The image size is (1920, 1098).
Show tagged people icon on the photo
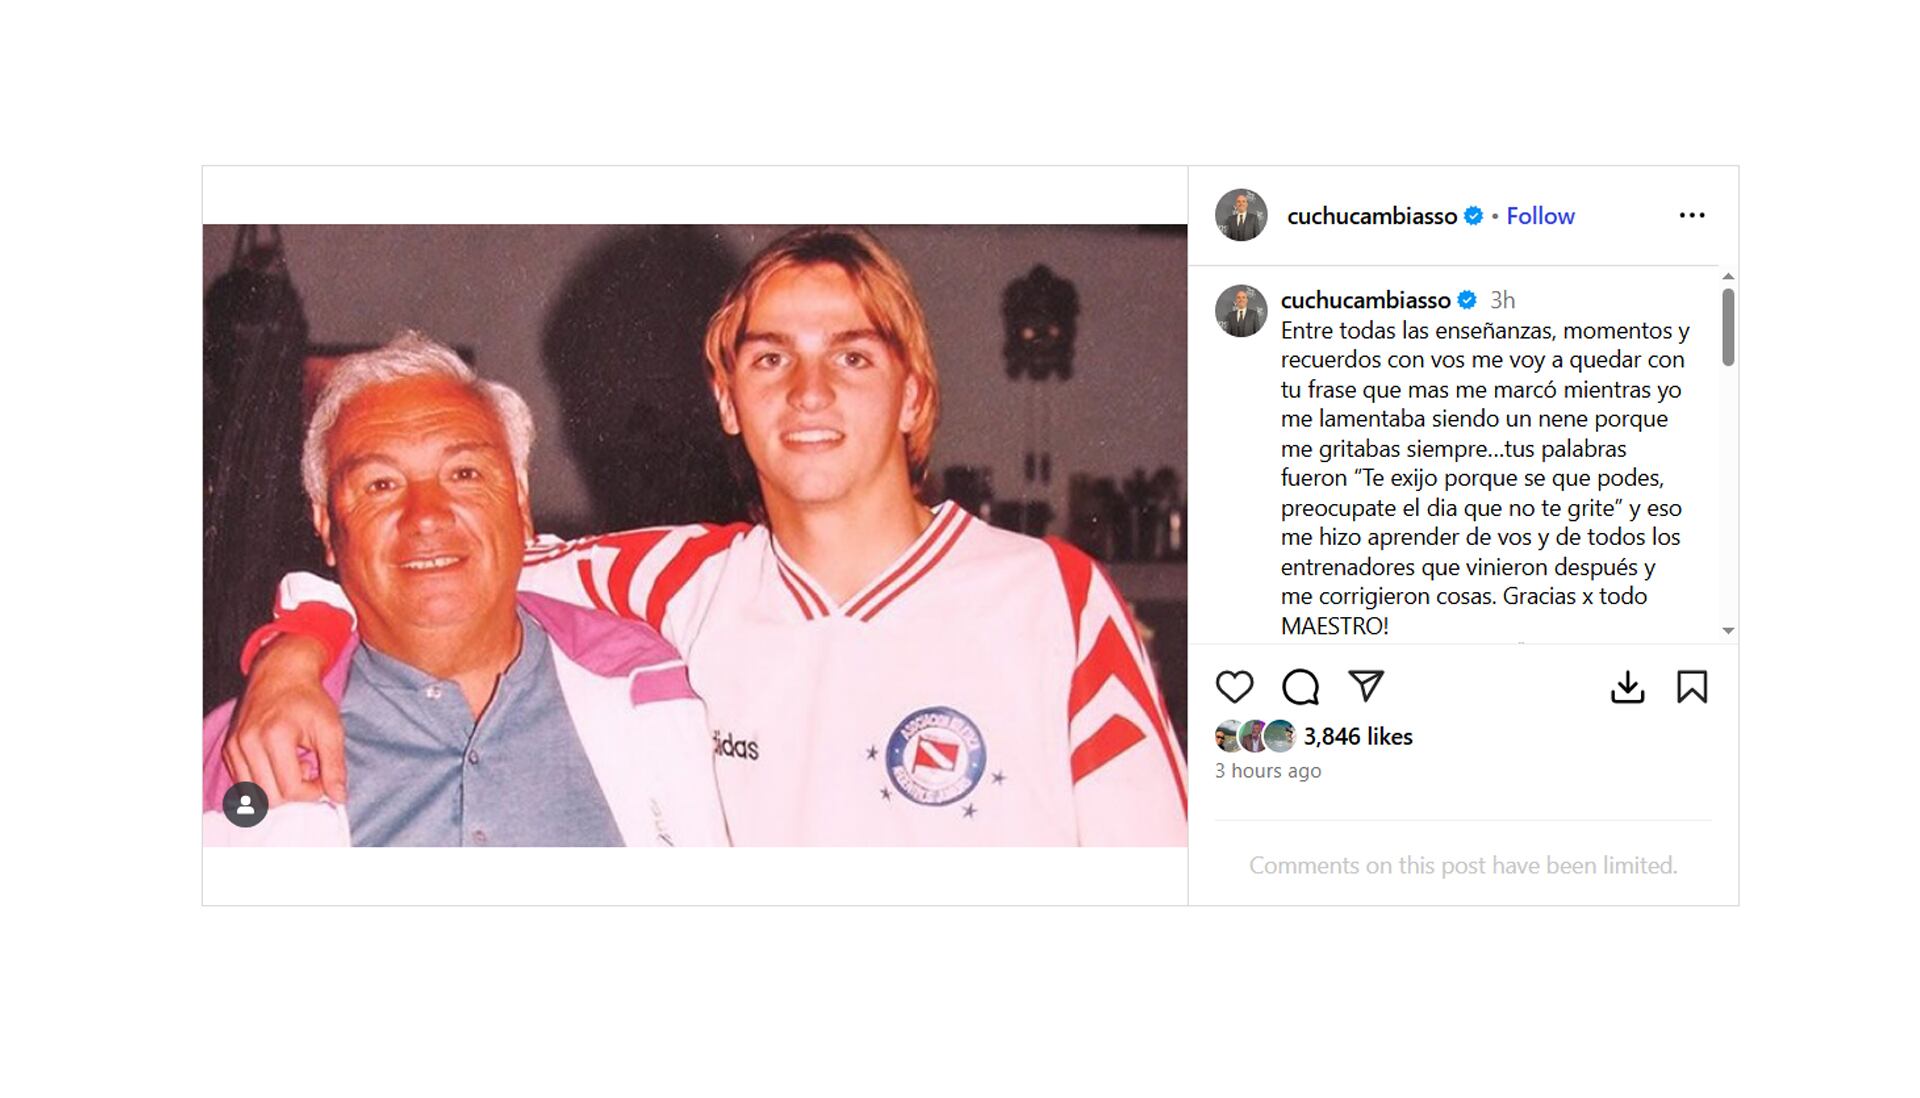pyautogui.click(x=245, y=804)
